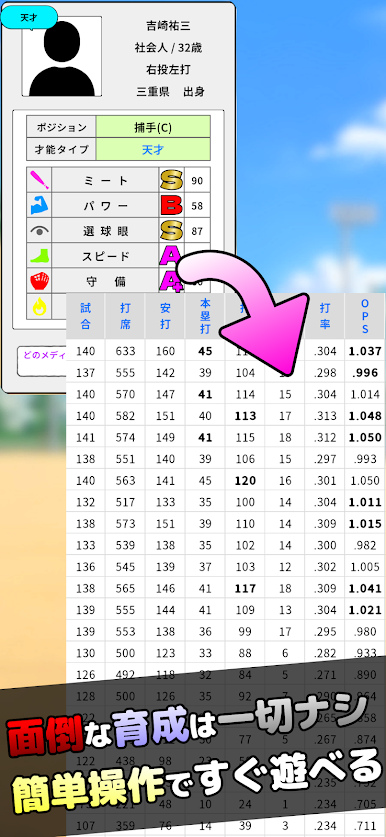Click the player name 吉崎祐三
Image resolution: width=386 pixels, height=837 pixels.
[168, 25]
